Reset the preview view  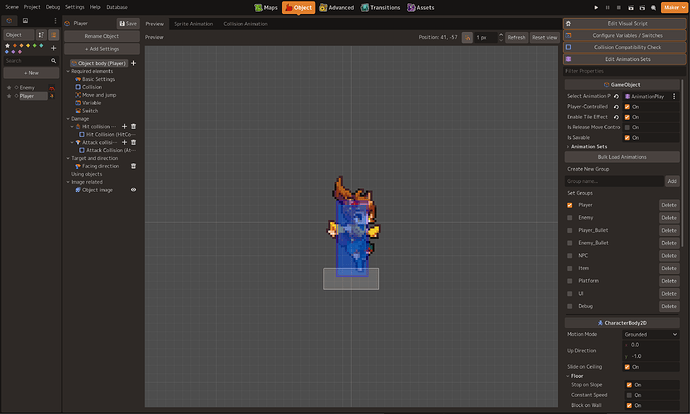coord(544,37)
